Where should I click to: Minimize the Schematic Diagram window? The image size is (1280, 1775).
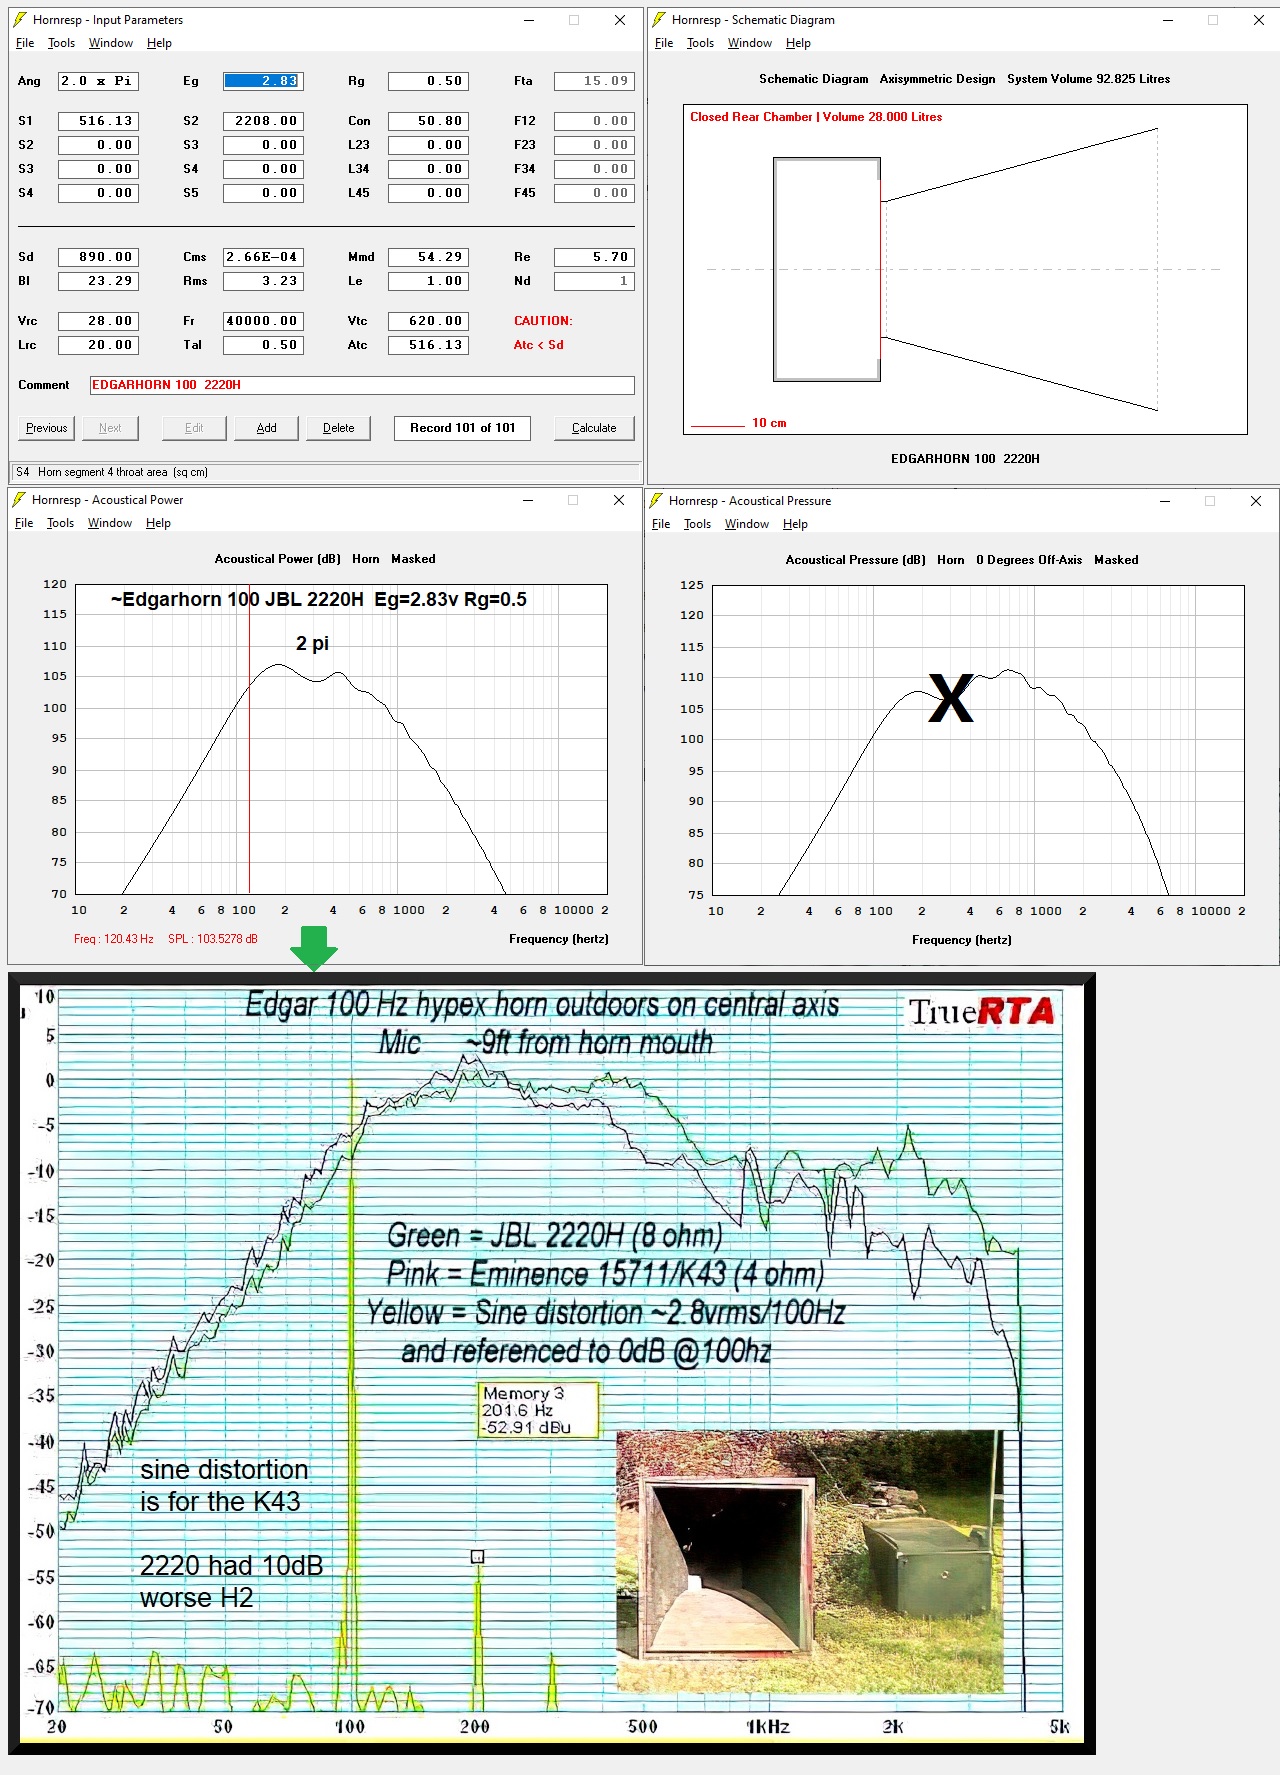(x=1167, y=20)
